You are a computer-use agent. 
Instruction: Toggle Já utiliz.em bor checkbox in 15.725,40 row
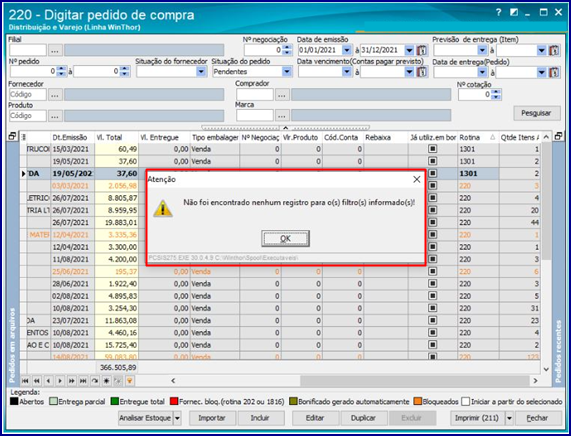[432, 345]
